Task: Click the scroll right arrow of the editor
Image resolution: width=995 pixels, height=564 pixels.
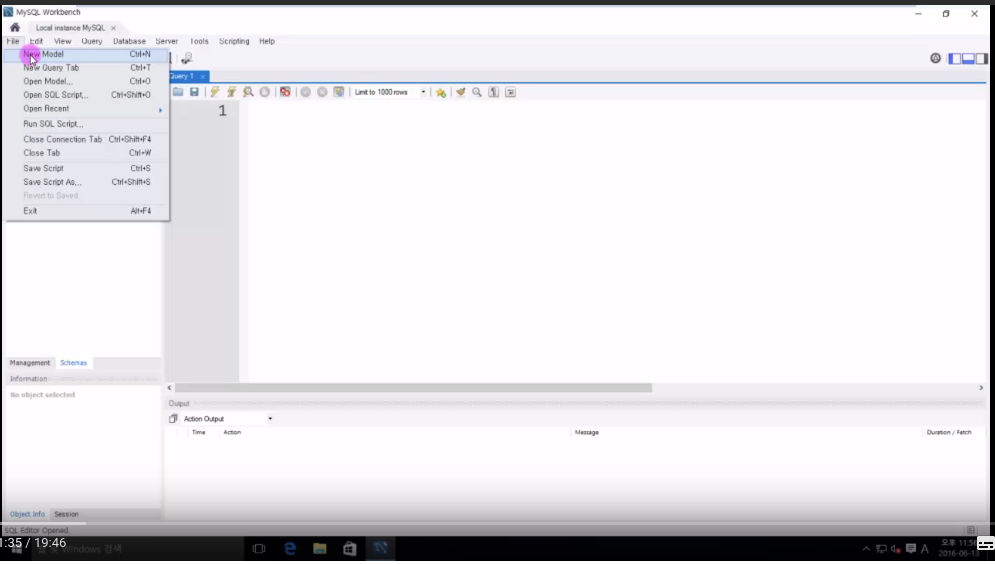Action: pos(981,388)
